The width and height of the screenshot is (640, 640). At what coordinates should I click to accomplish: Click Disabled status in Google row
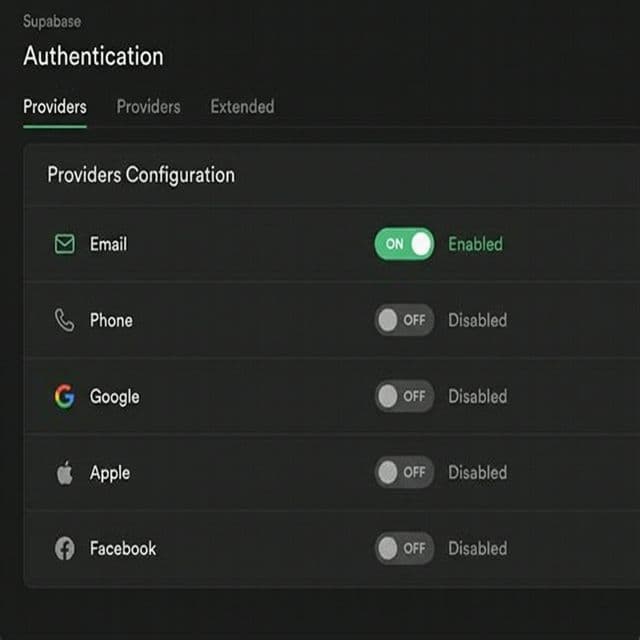478,396
